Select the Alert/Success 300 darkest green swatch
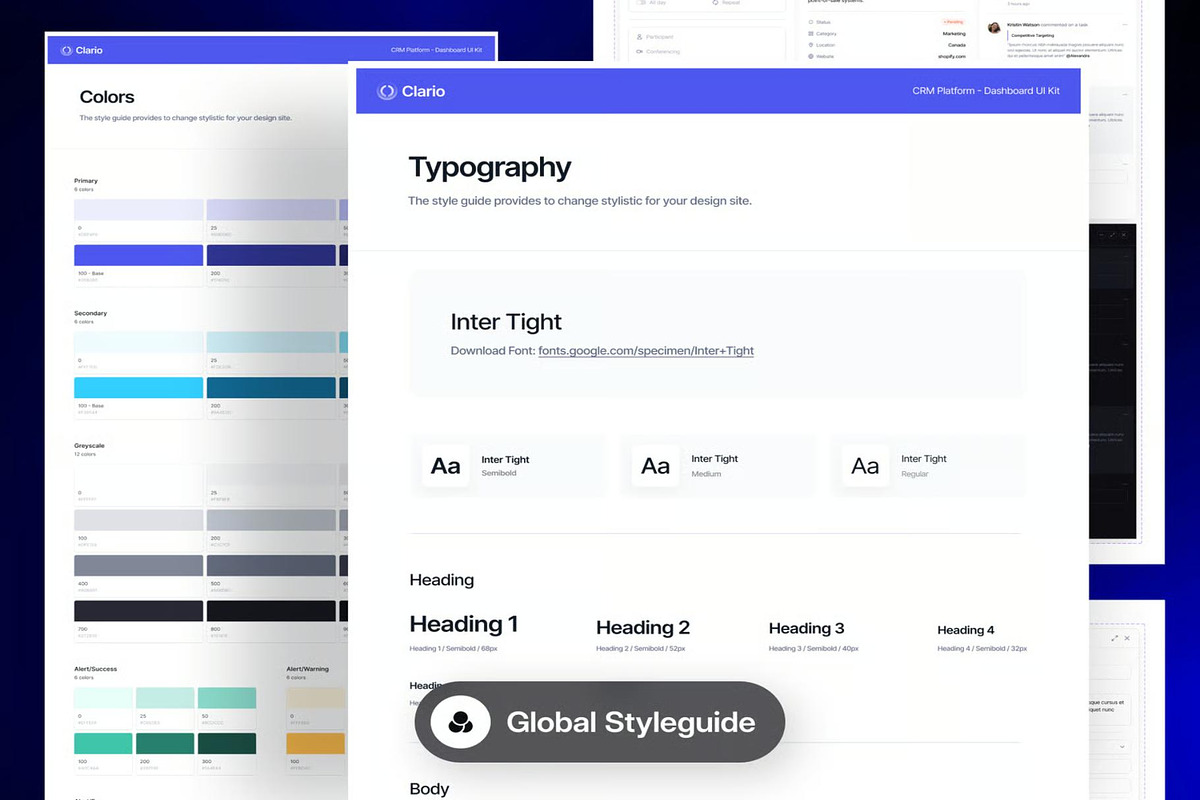 click(x=227, y=744)
